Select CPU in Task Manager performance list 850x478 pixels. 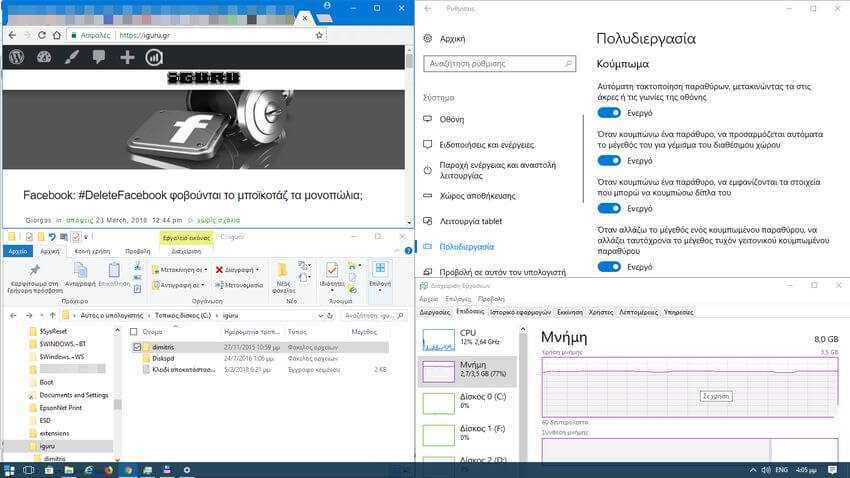pyautogui.click(x=468, y=339)
